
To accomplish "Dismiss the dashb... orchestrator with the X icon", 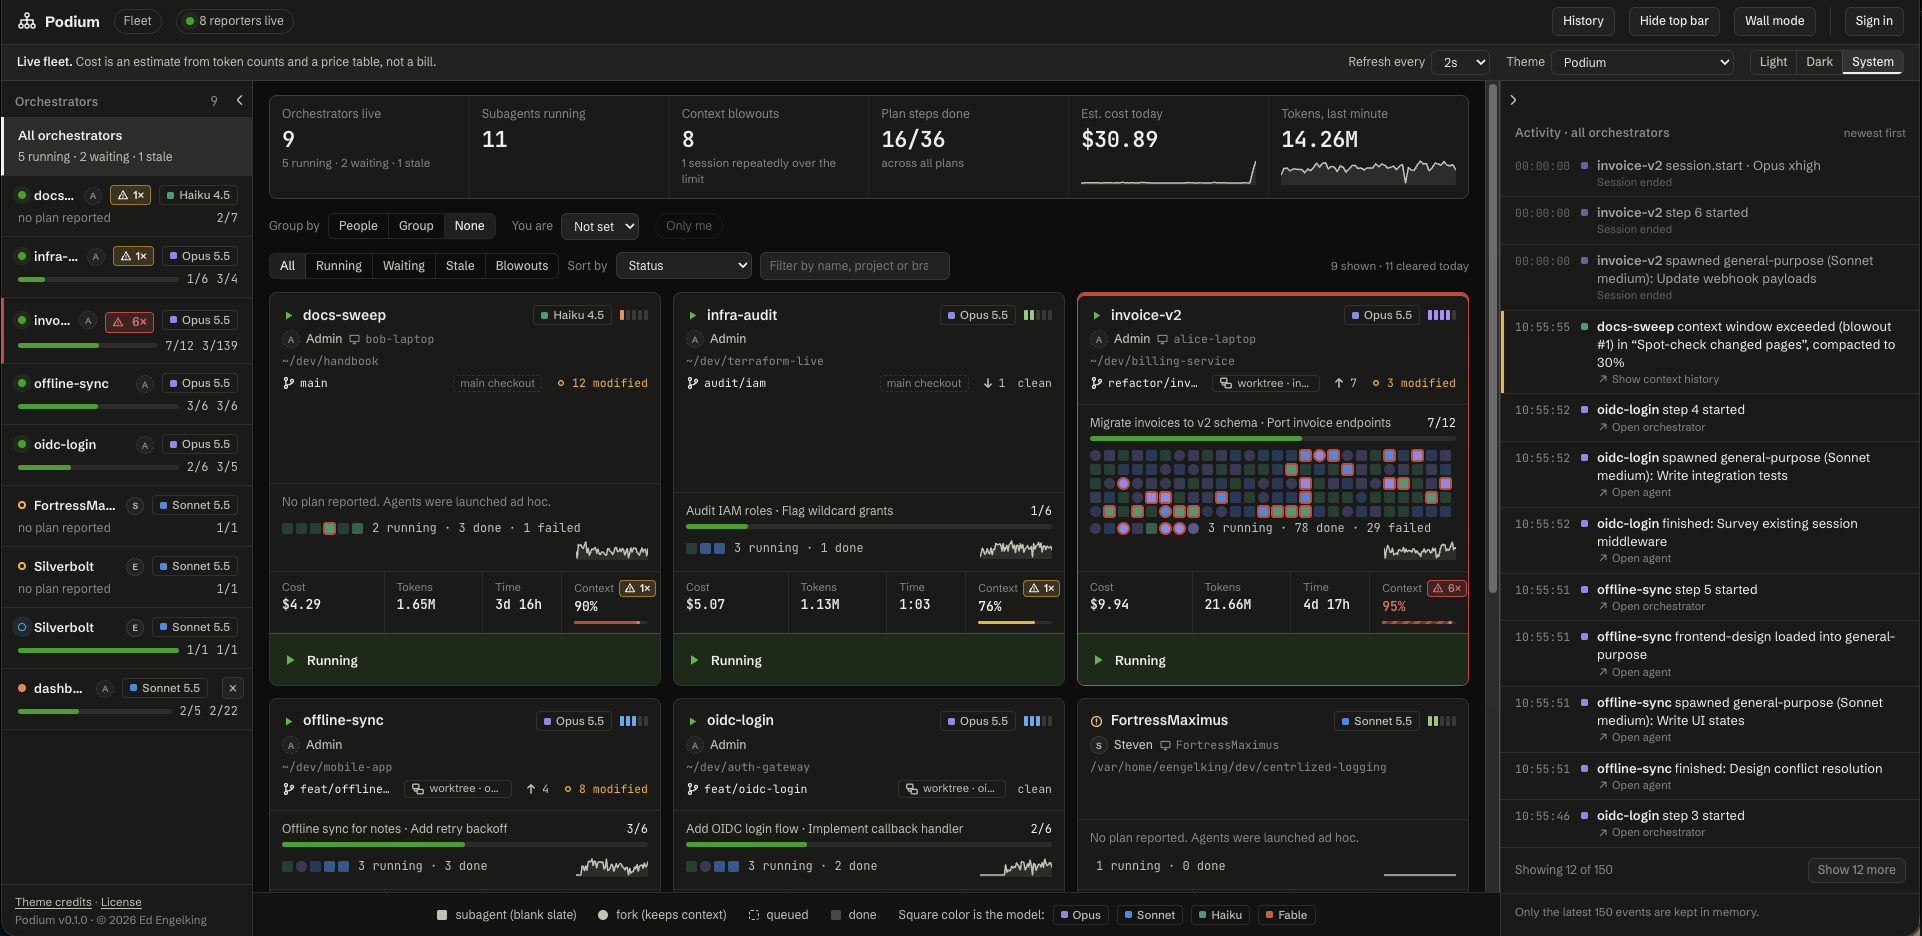I will pyautogui.click(x=233, y=688).
